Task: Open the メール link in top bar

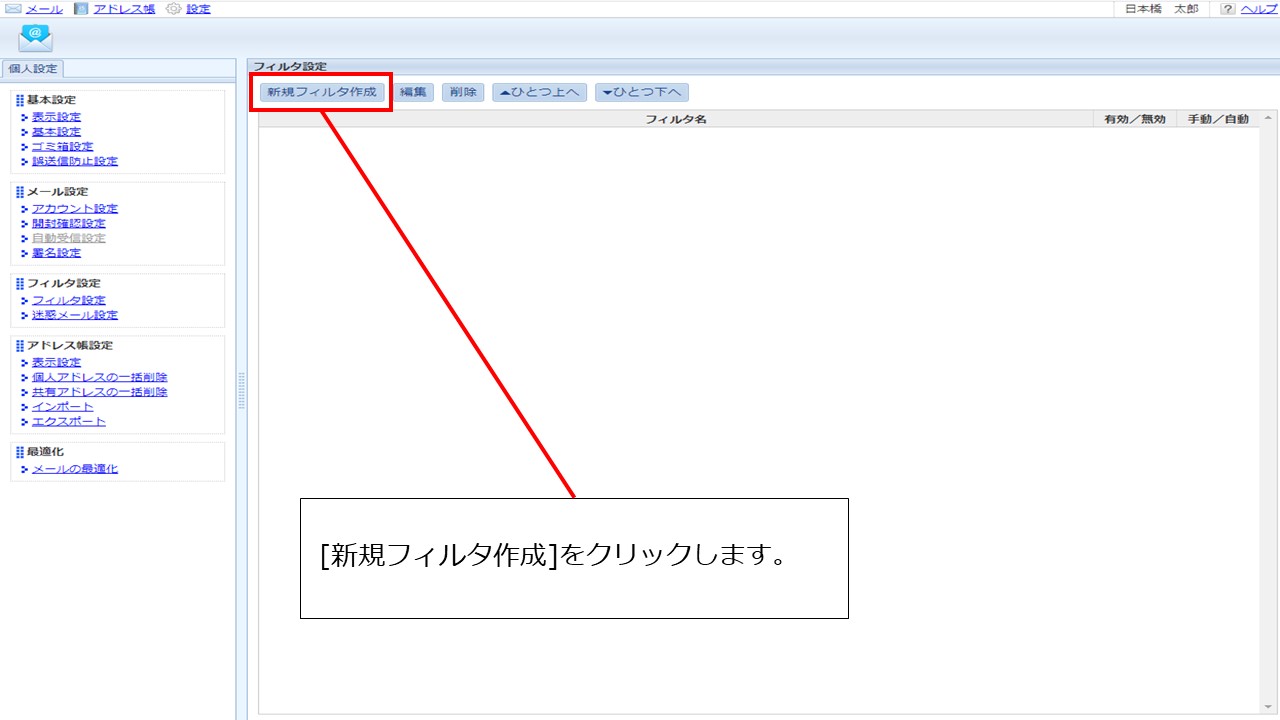Action: 44,9
